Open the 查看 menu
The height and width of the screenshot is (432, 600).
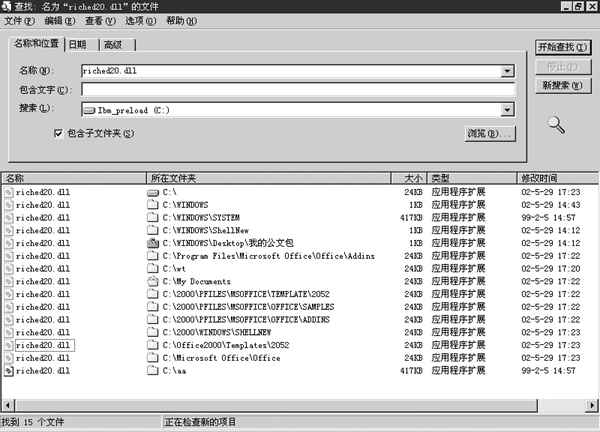100,21
